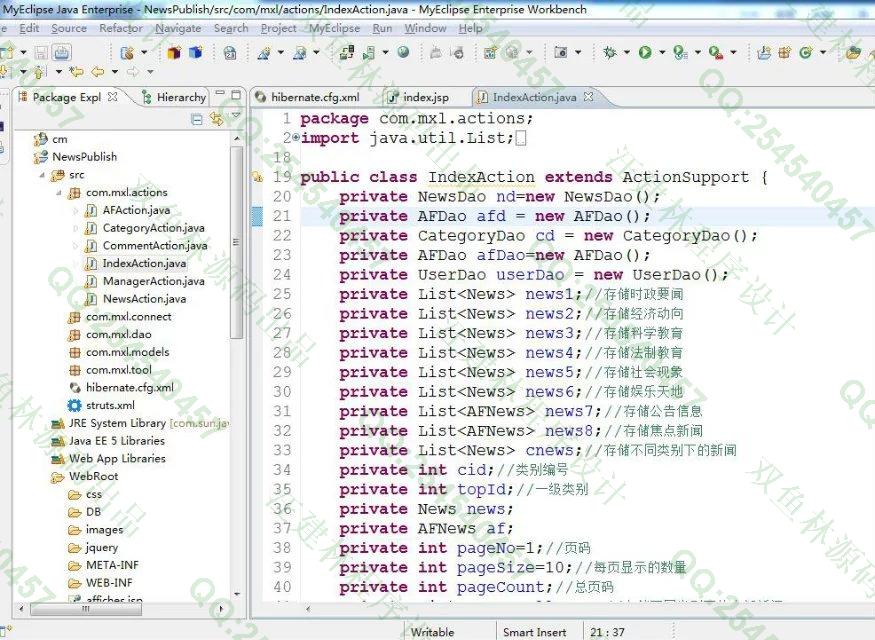The image size is (875, 640).
Task: Select AFAction.java in the tree
Action: point(136,210)
